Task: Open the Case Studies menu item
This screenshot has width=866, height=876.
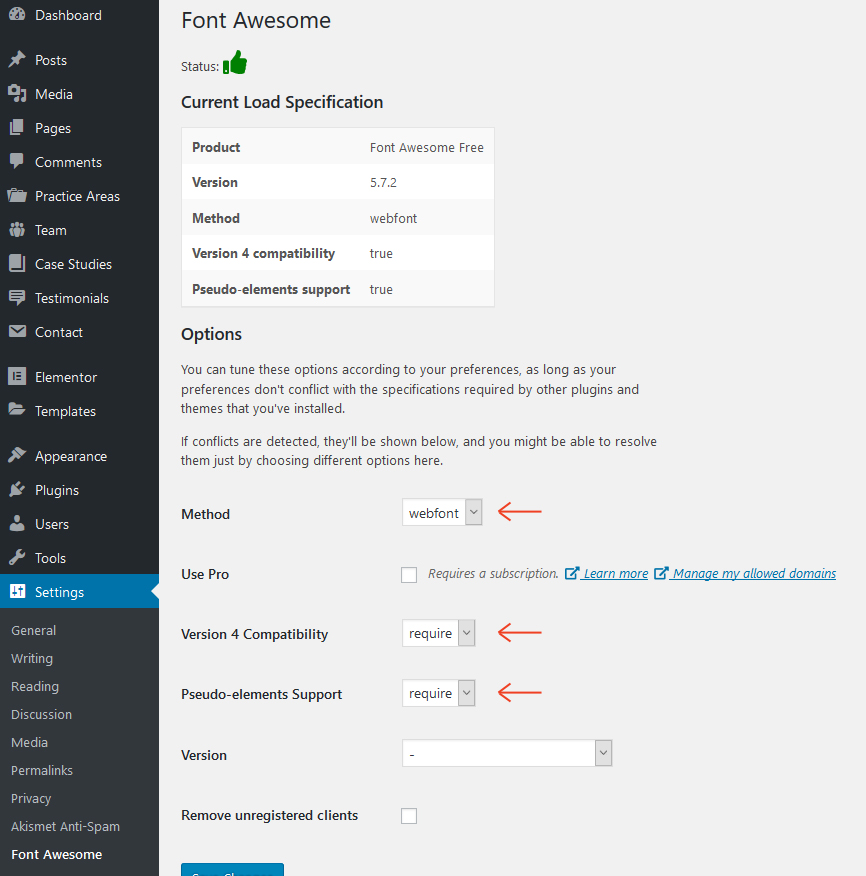Action: [x=73, y=264]
